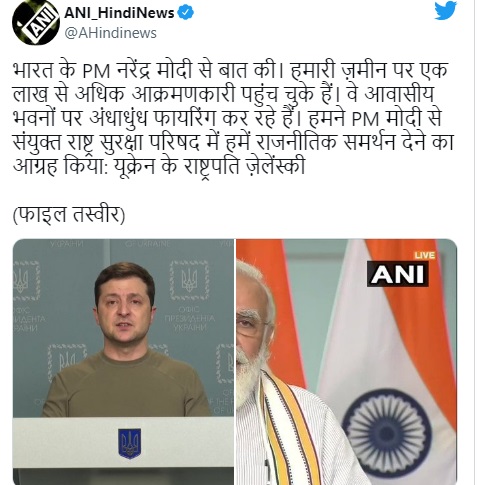Click the ANI watermark logo in the photo
The width and height of the screenshot is (477, 485).
click(398, 274)
